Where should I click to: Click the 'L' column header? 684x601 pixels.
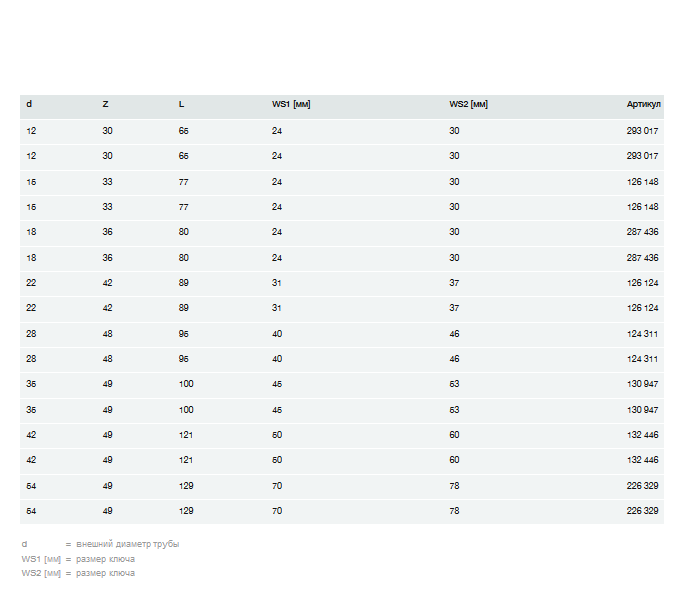181,105
